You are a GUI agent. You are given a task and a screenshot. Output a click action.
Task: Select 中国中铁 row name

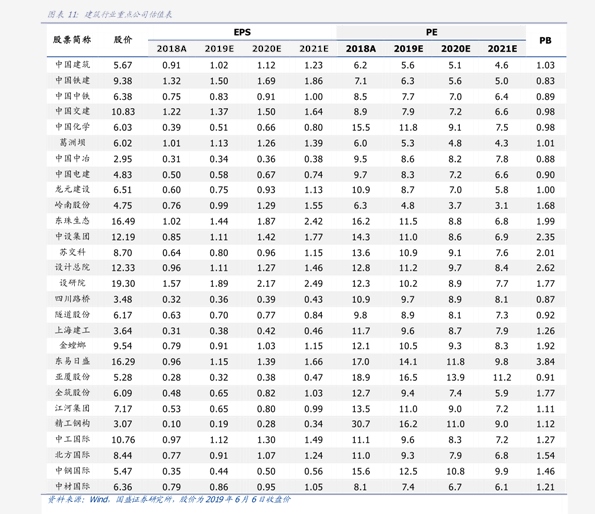tap(72, 96)
